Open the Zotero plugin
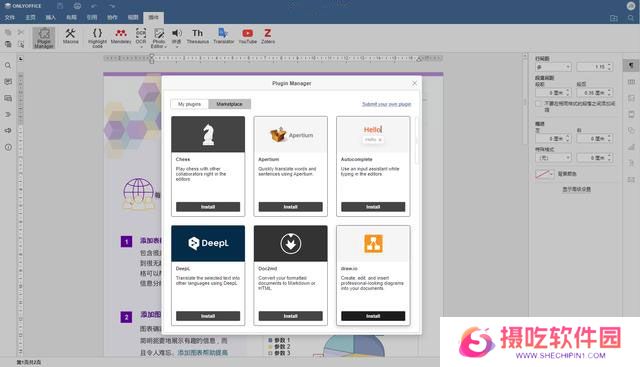The height and width of the screenshot is (367, 640). [268, 36]
